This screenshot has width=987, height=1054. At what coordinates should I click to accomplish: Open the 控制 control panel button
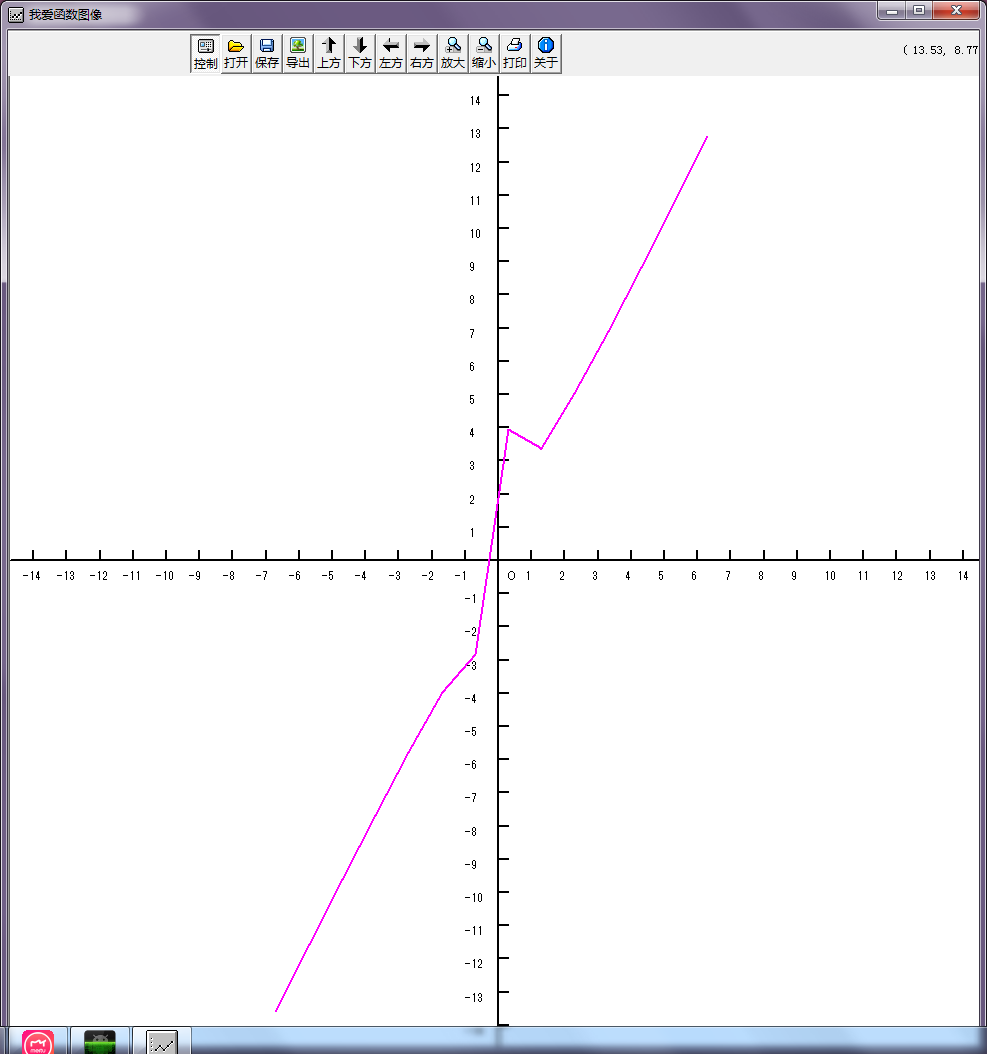click(x=205, y=54)
